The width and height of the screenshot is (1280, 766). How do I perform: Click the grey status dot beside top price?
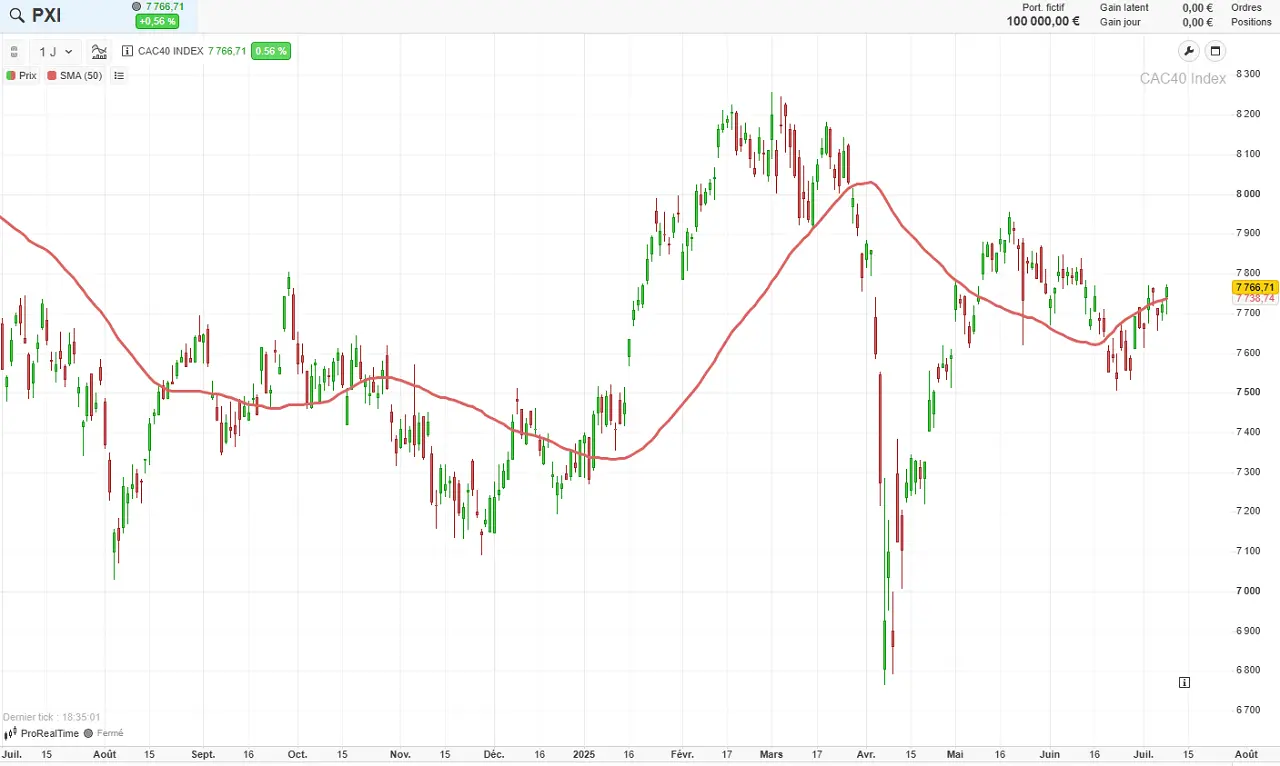coord(137,6)
